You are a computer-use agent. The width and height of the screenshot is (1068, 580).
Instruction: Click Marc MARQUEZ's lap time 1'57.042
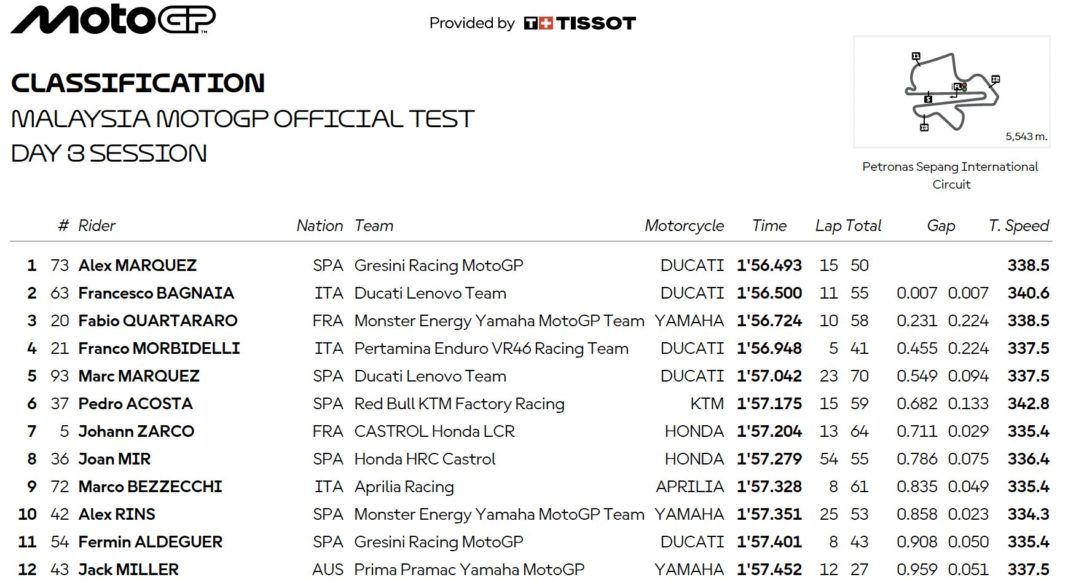(x=769, y=376)
